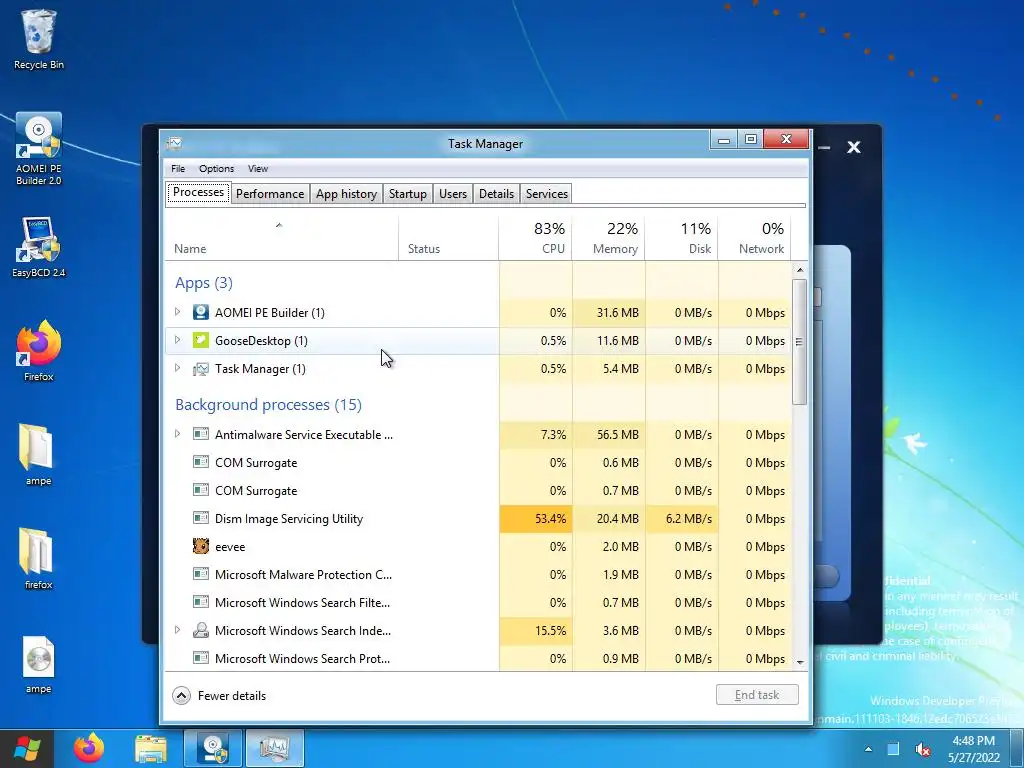Sort by the Network column header

(x=755, y=239)
